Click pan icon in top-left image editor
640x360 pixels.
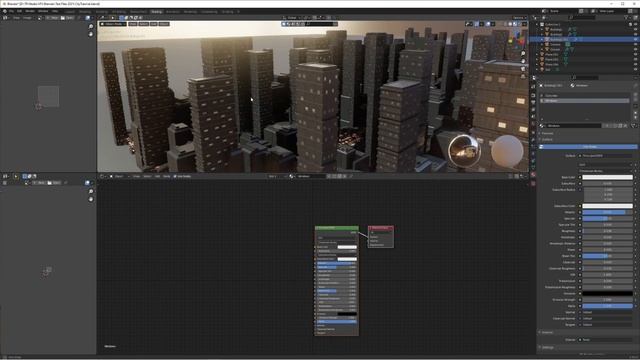tap(91, 34)
